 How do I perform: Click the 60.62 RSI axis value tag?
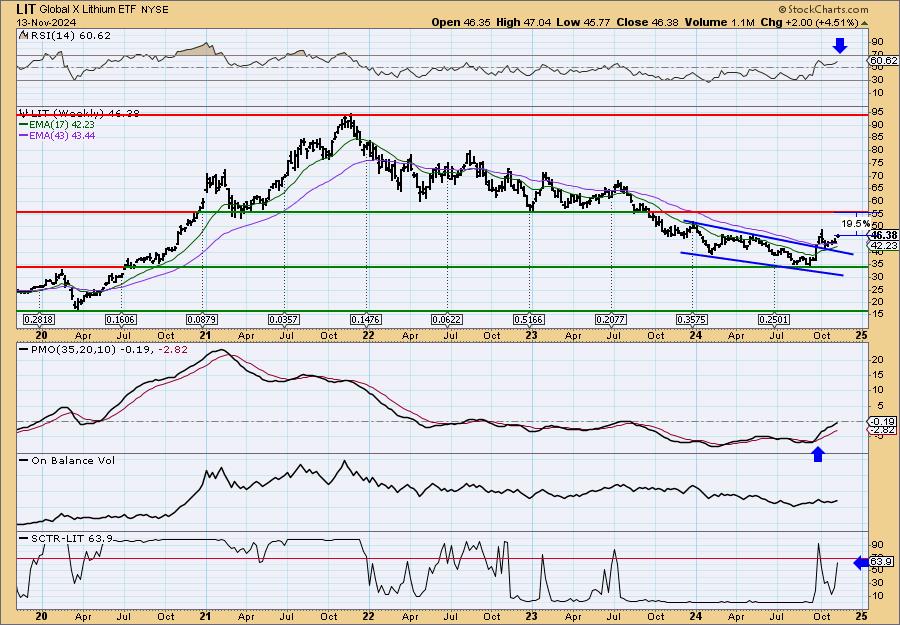(884, 60)
